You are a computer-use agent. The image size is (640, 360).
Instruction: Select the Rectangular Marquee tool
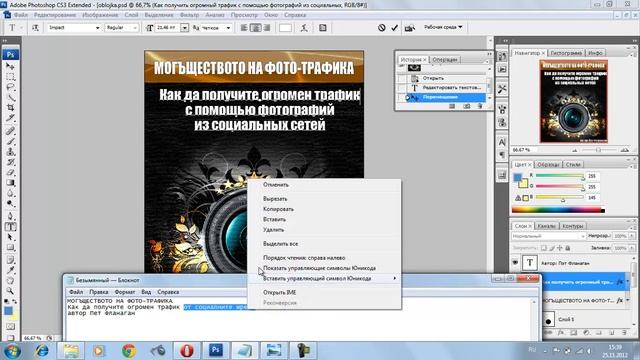point(11,77)
